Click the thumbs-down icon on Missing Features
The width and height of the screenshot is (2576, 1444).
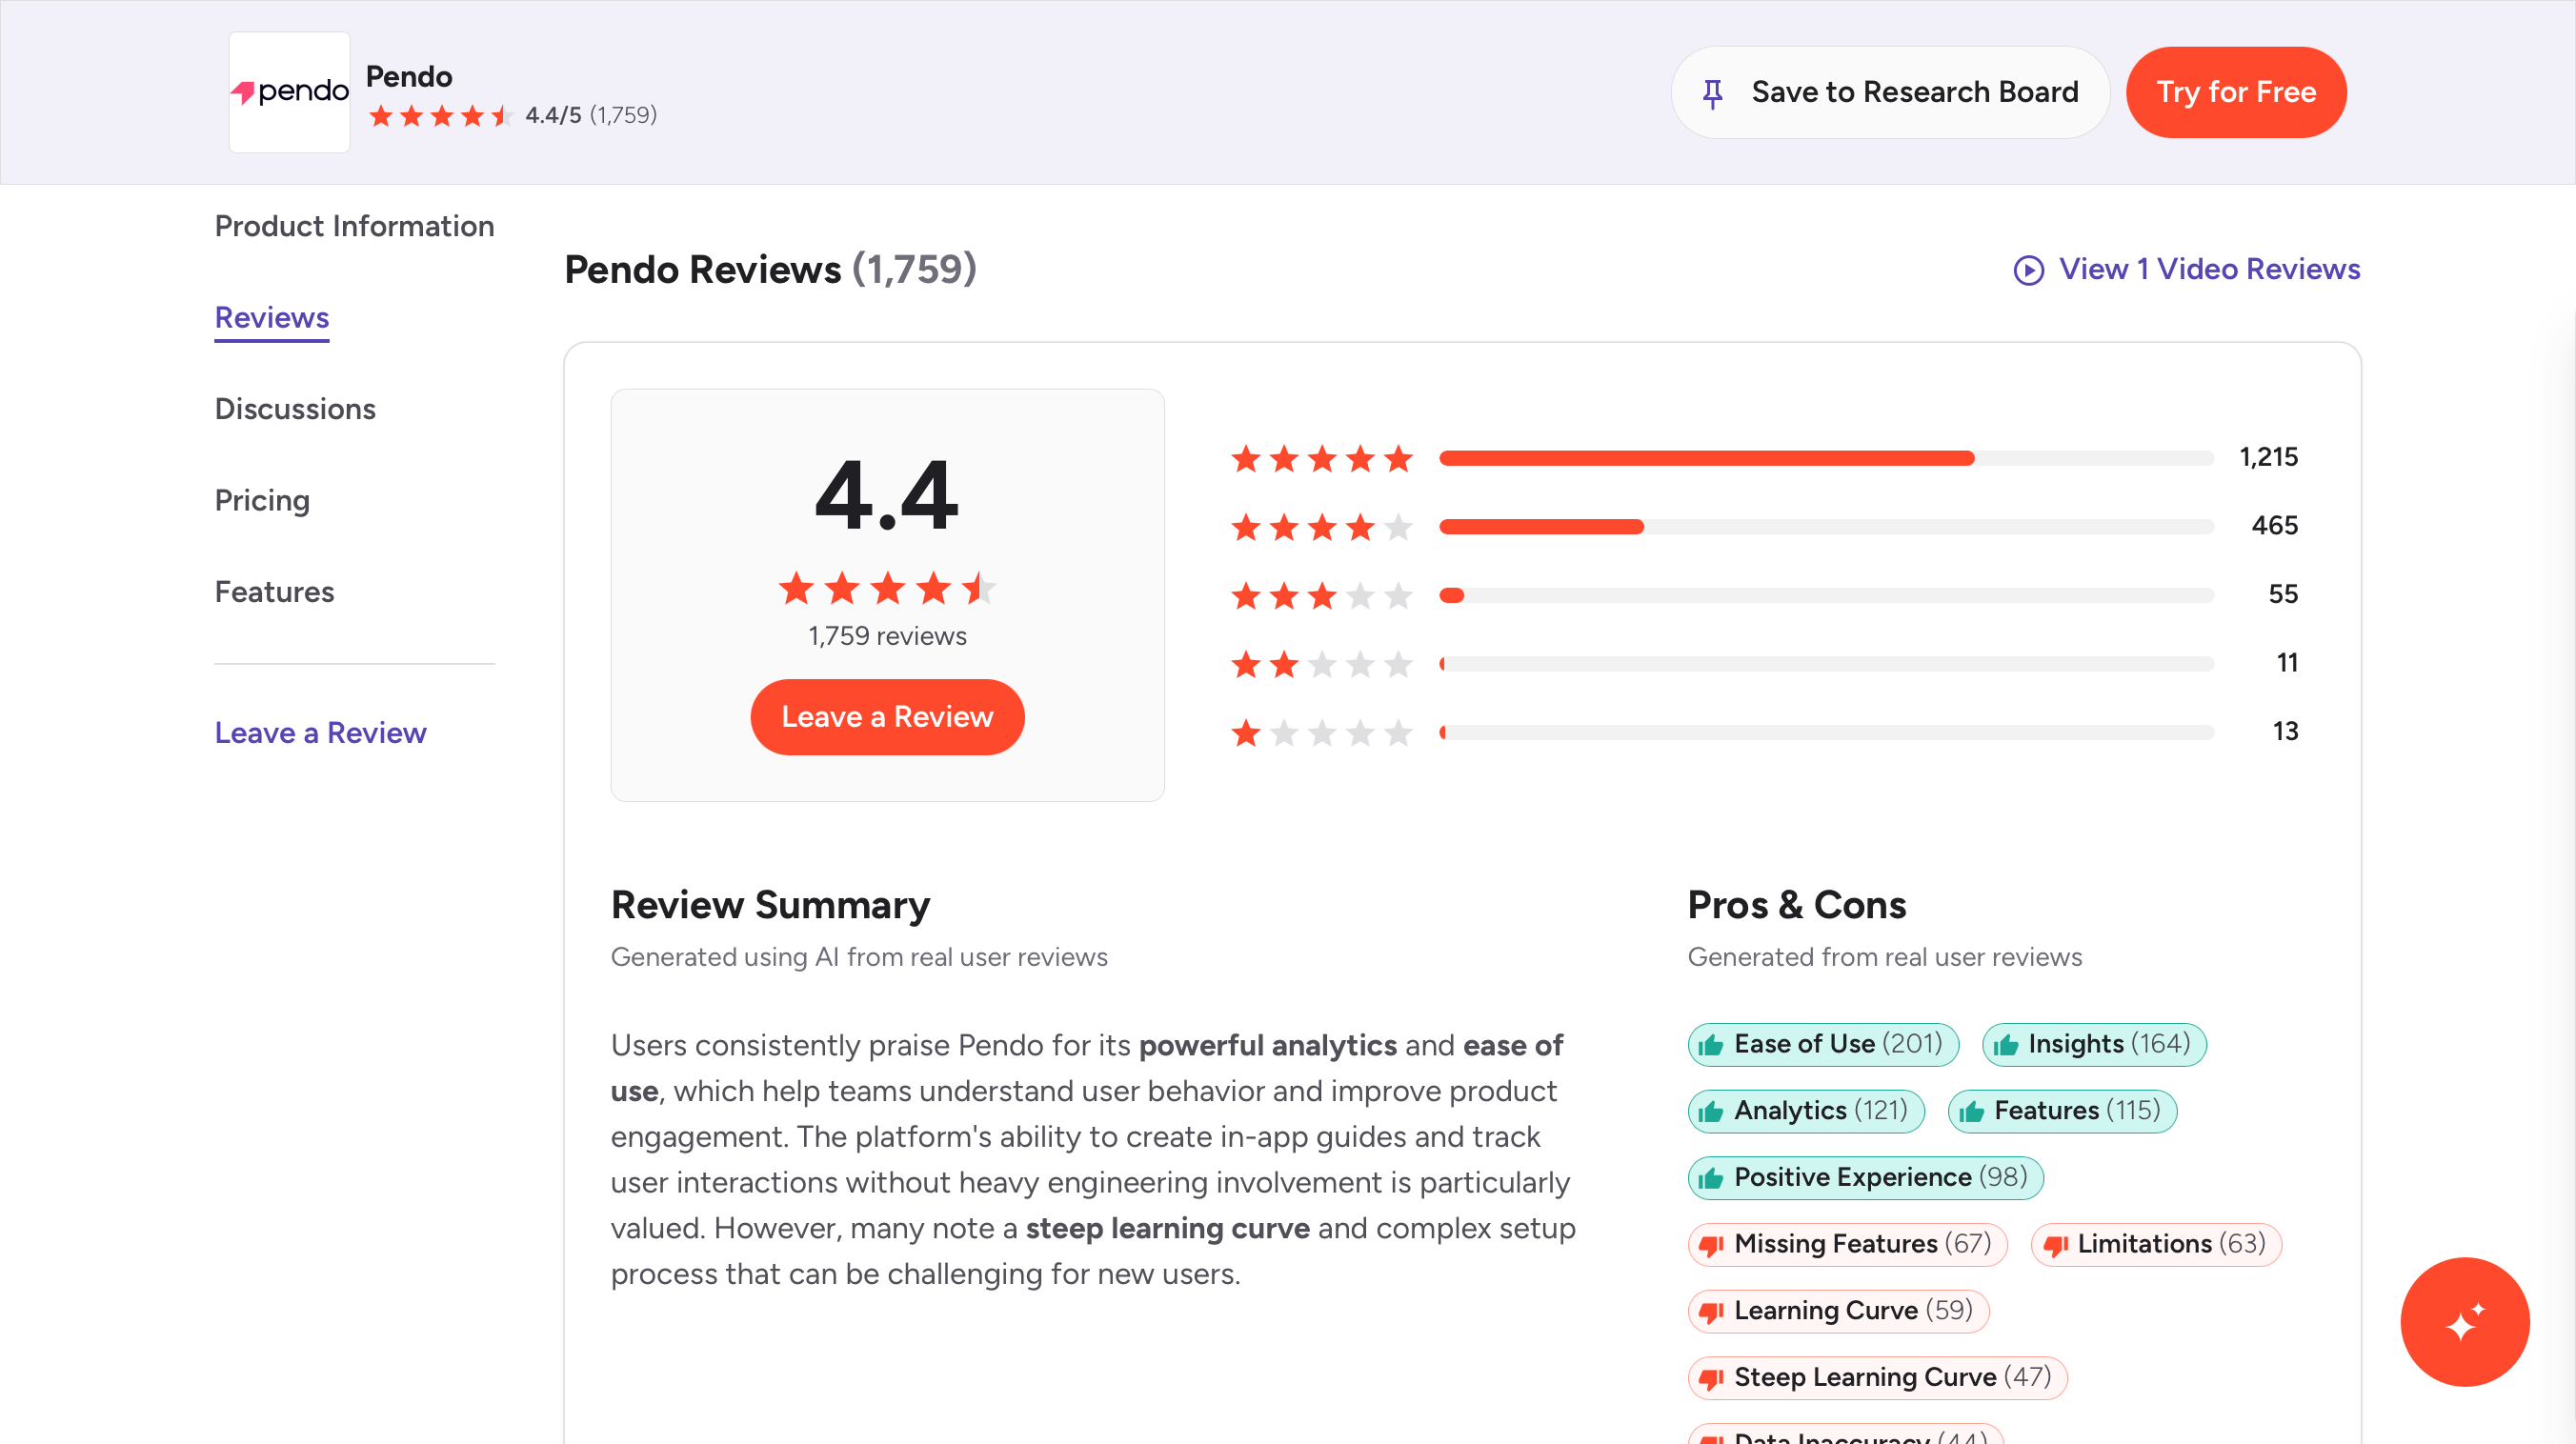[1711, 1245]
